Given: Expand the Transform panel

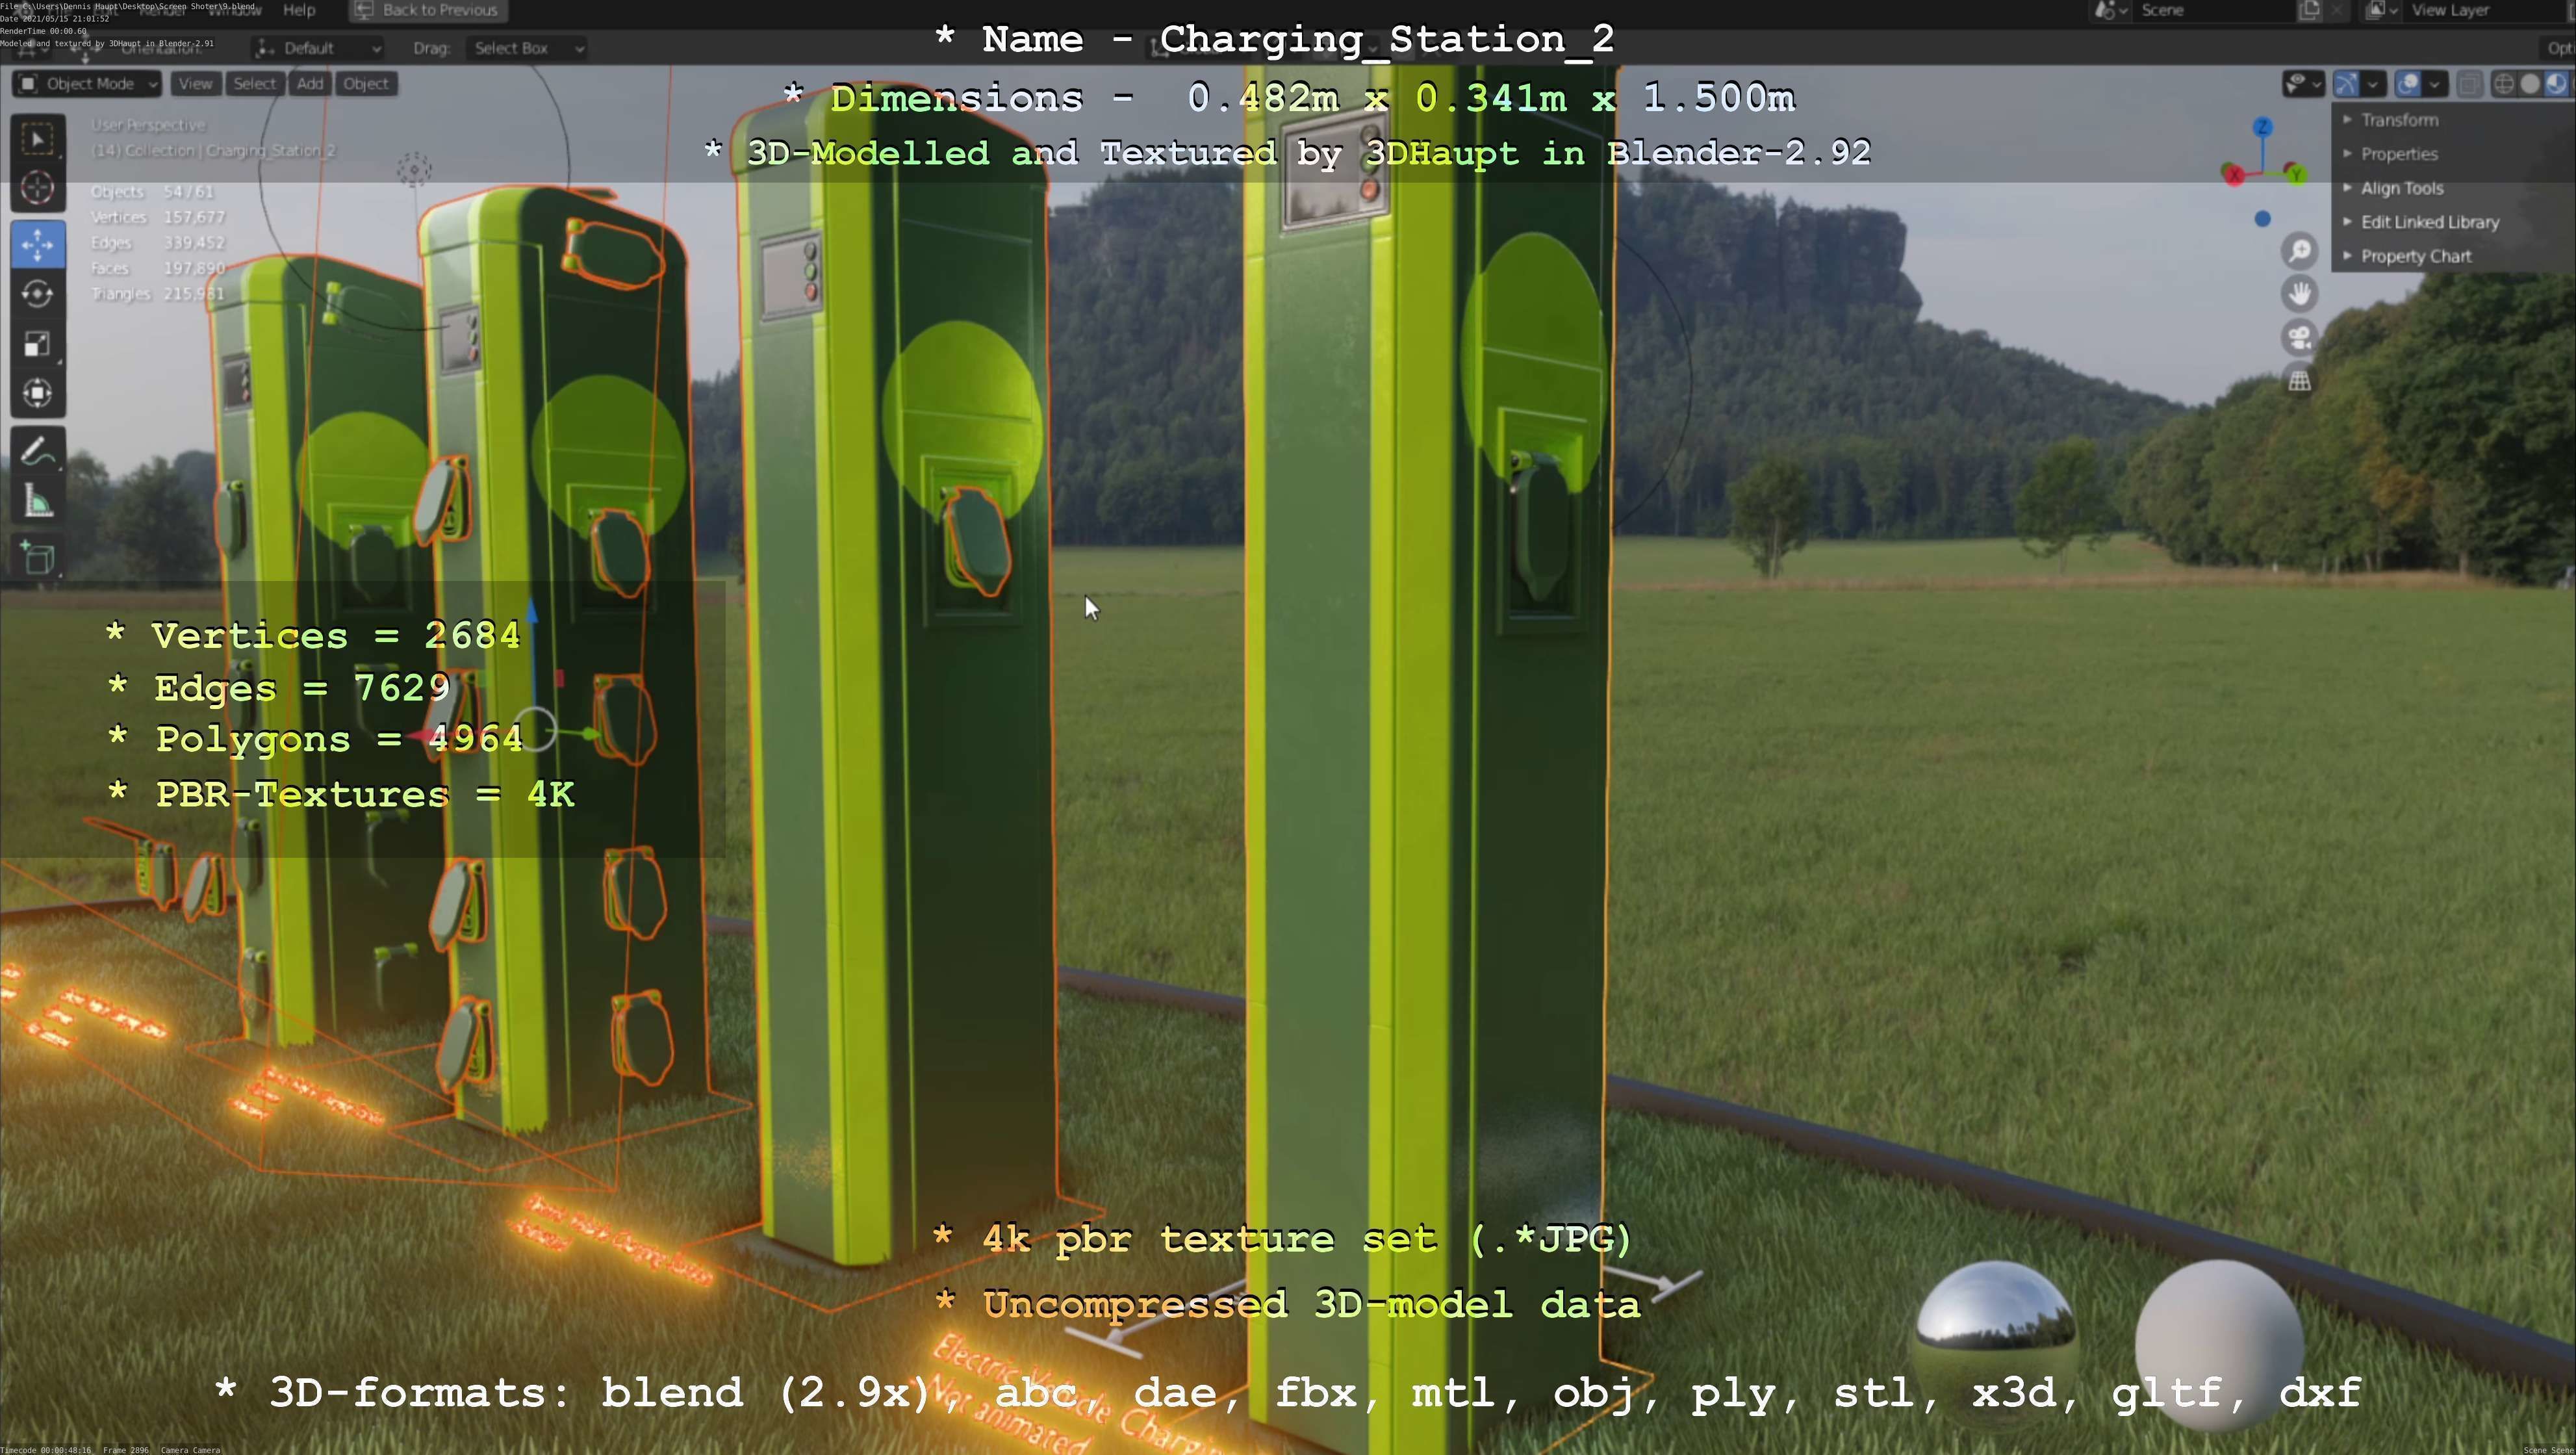Looking at the screenshot, I should 2399,120.
